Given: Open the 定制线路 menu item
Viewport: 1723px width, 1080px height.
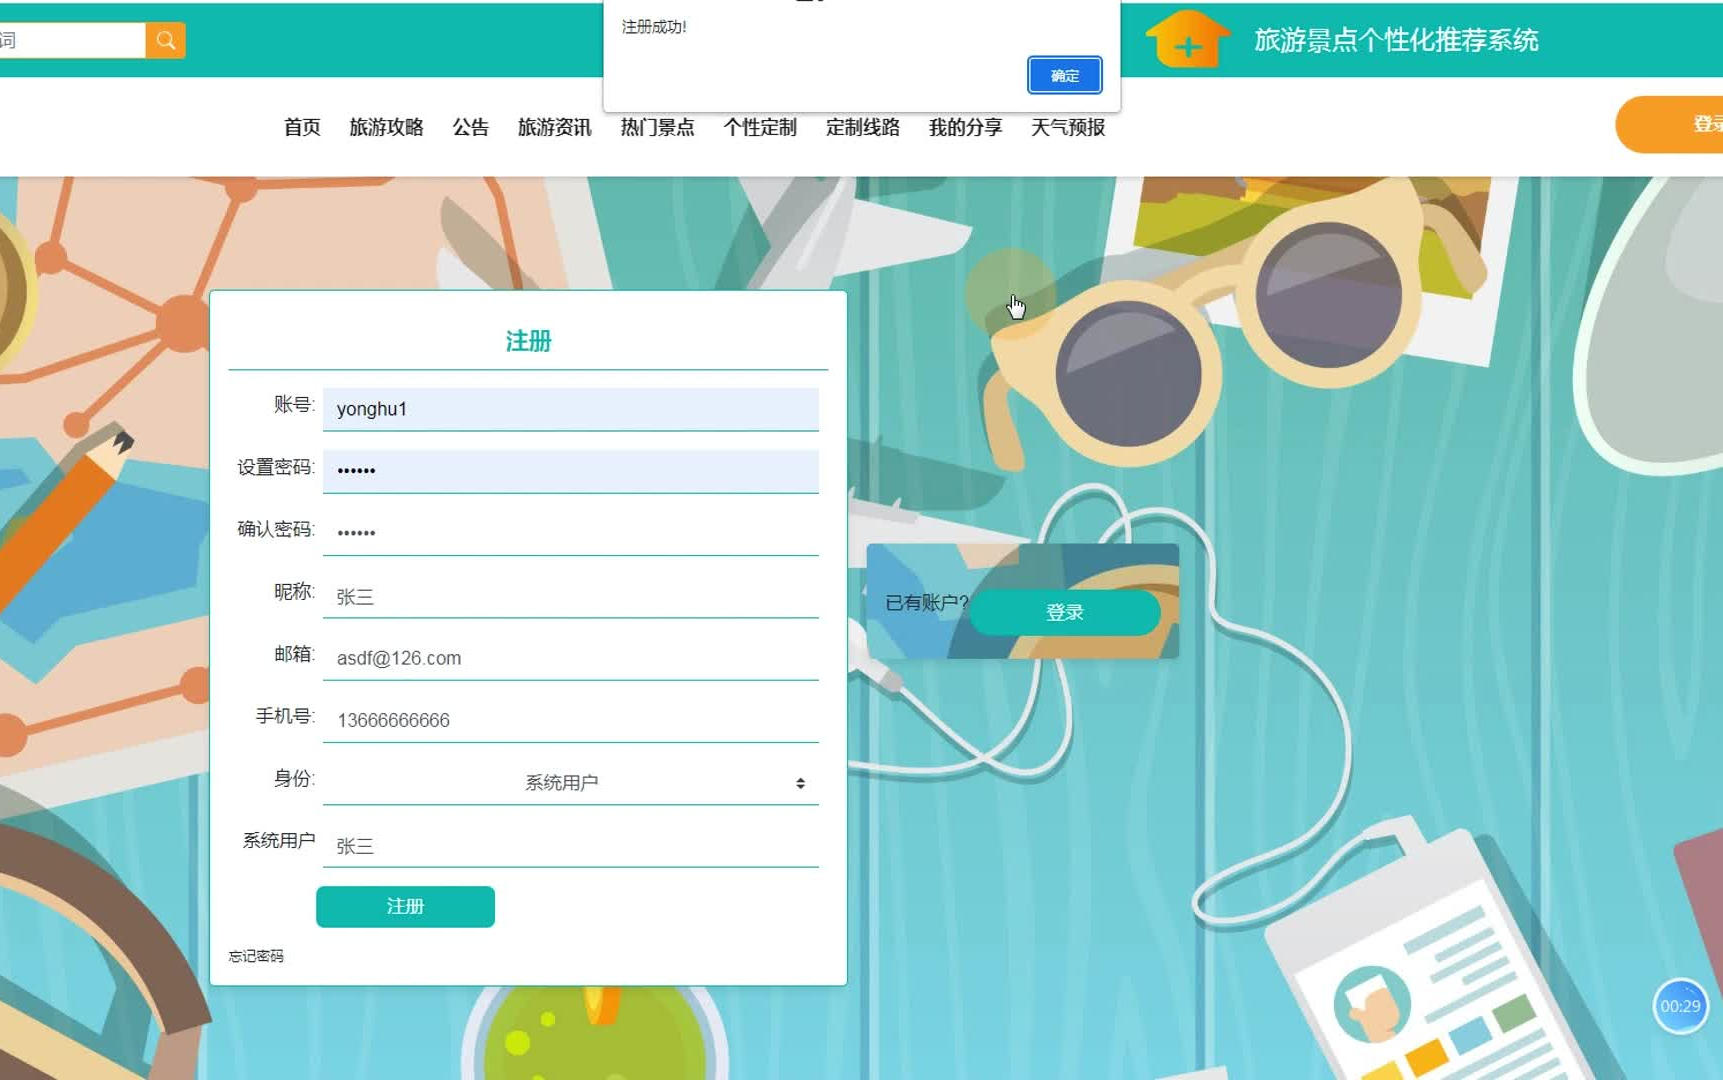Looking at the screenshot, I should pos(863,127).
